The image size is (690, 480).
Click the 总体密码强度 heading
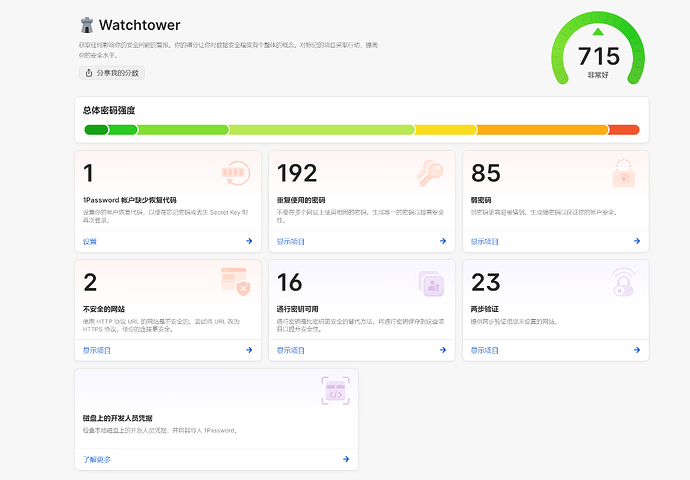(109, 110)
